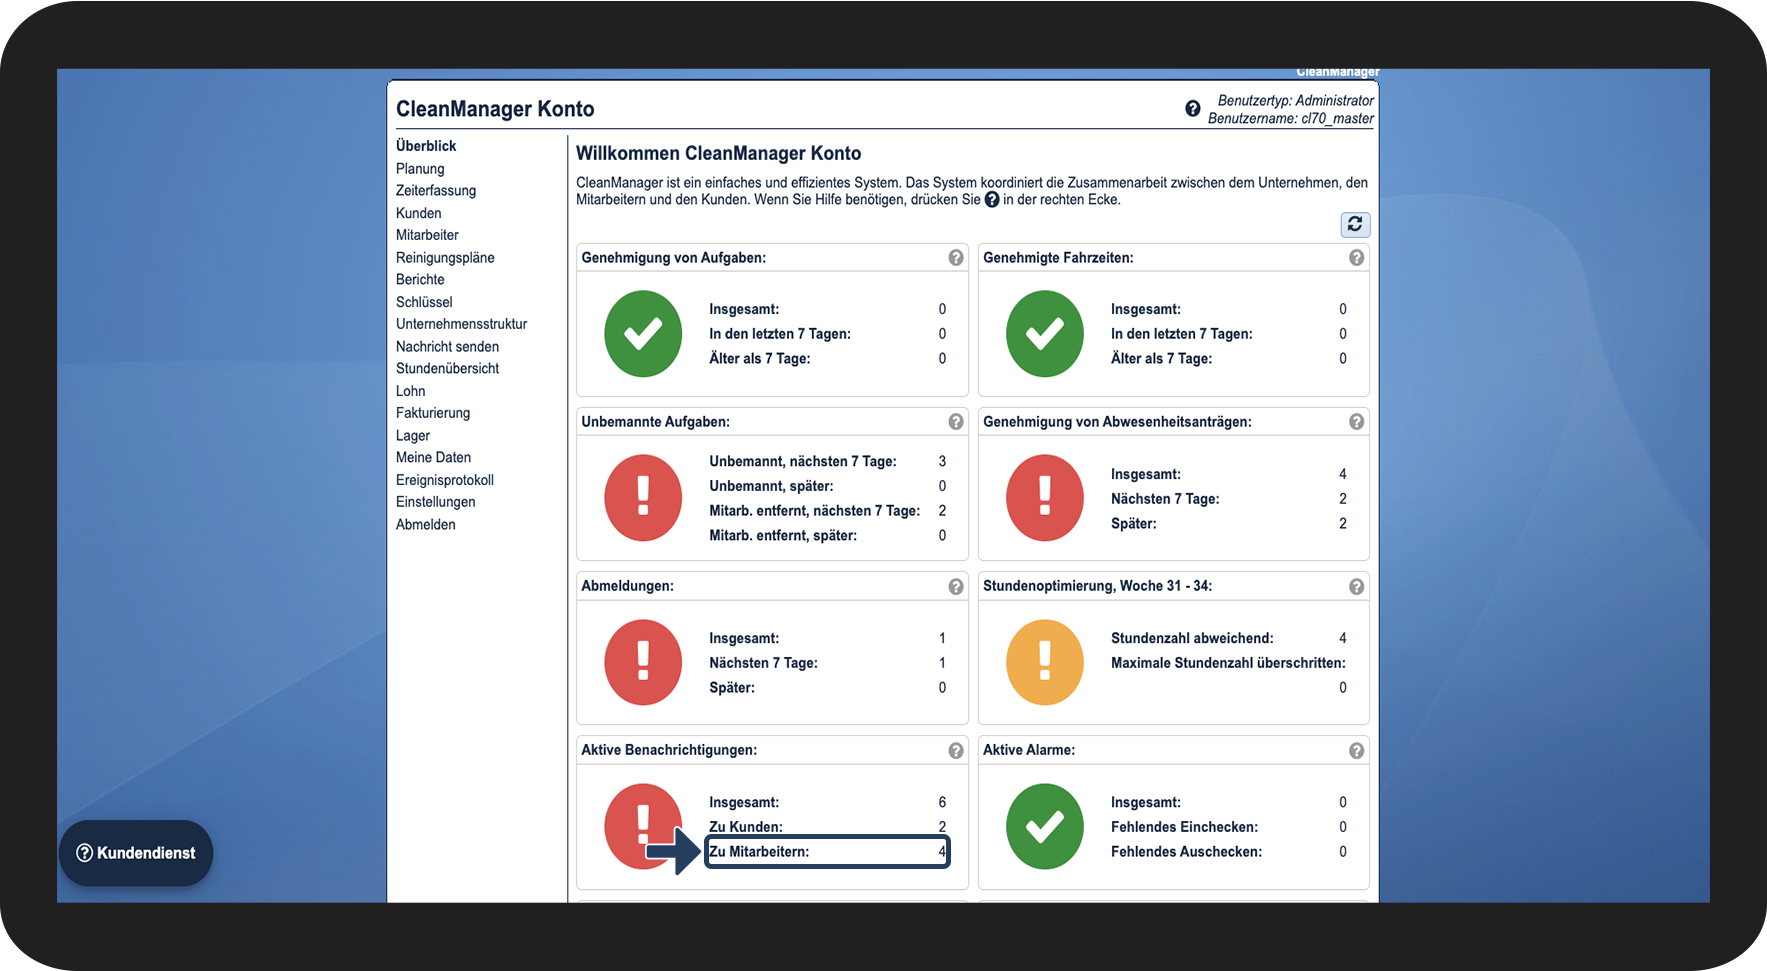Open help for Abmeldungen panel
1767x971 pixels.
tap(956, 587)
